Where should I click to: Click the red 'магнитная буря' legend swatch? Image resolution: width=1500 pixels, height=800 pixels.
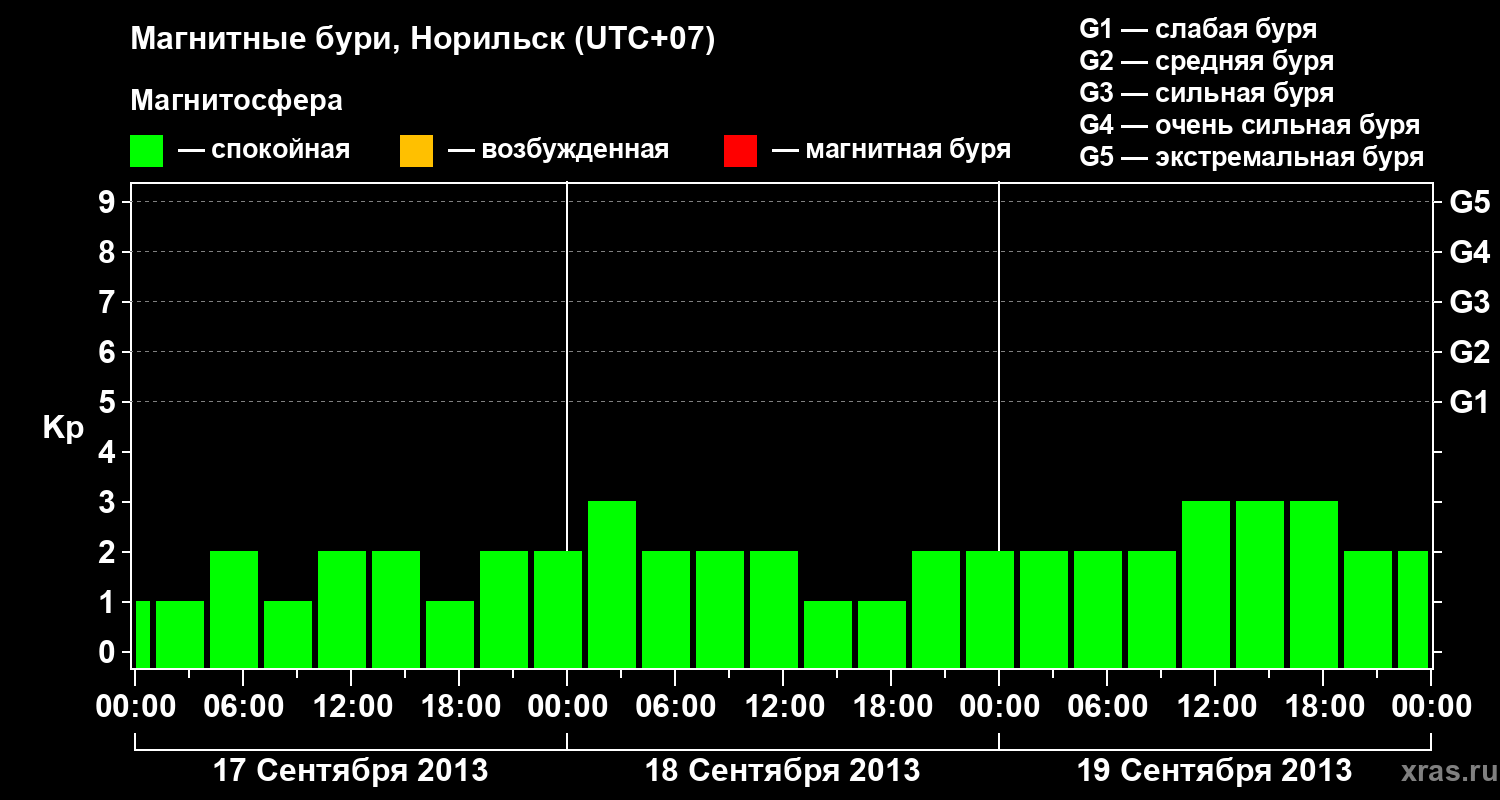coord(740,151)
